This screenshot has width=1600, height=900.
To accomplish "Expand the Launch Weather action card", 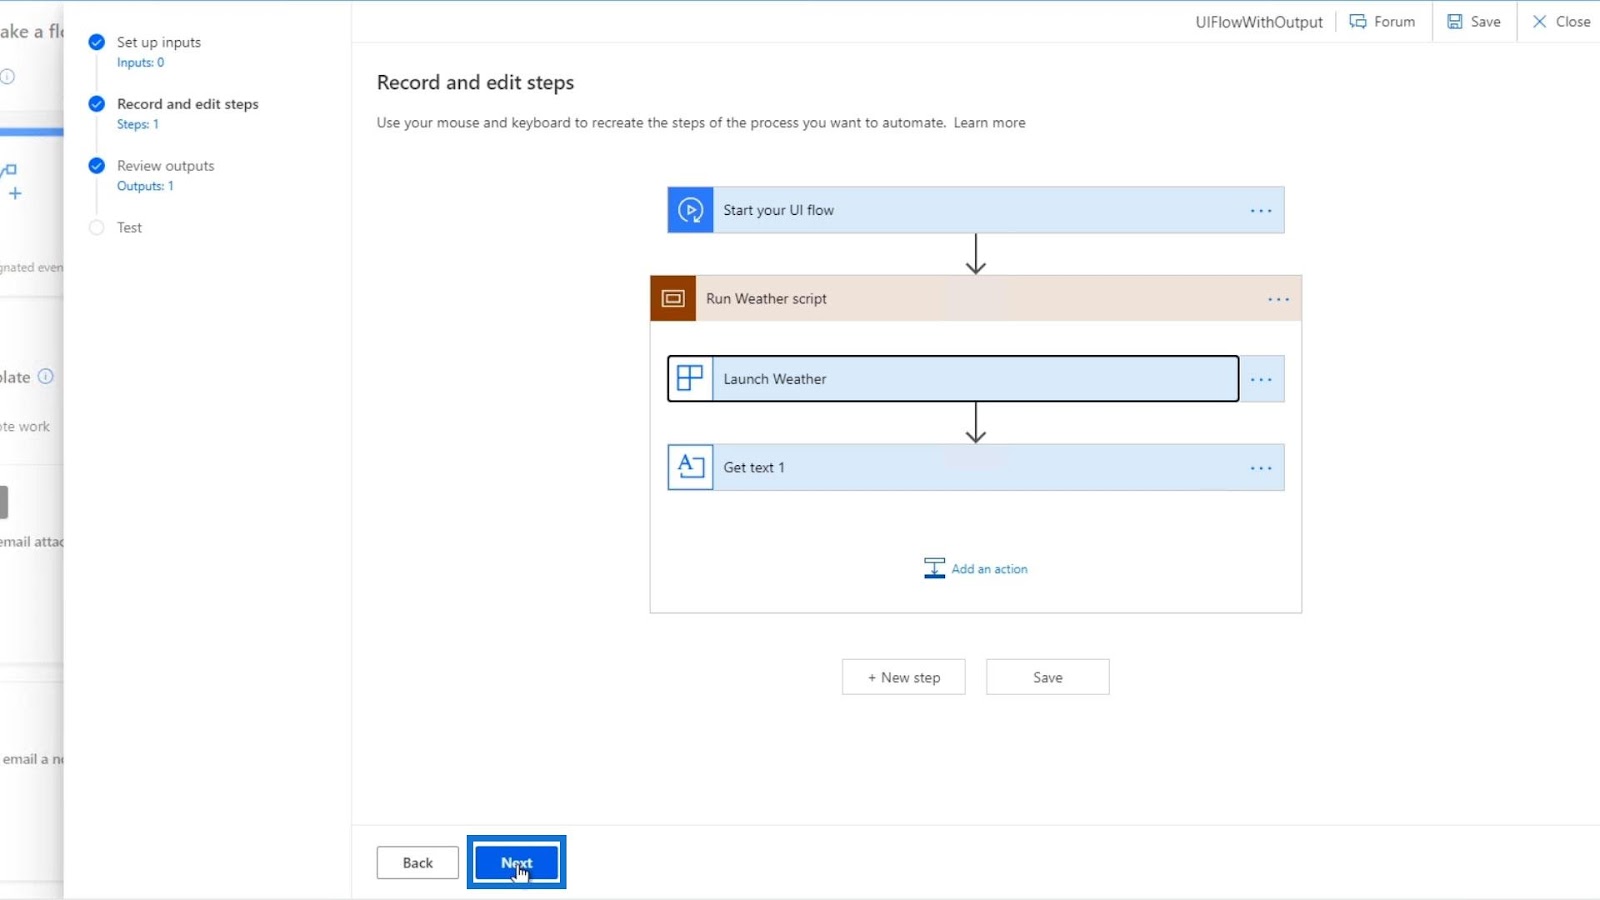I will [953, 378].
